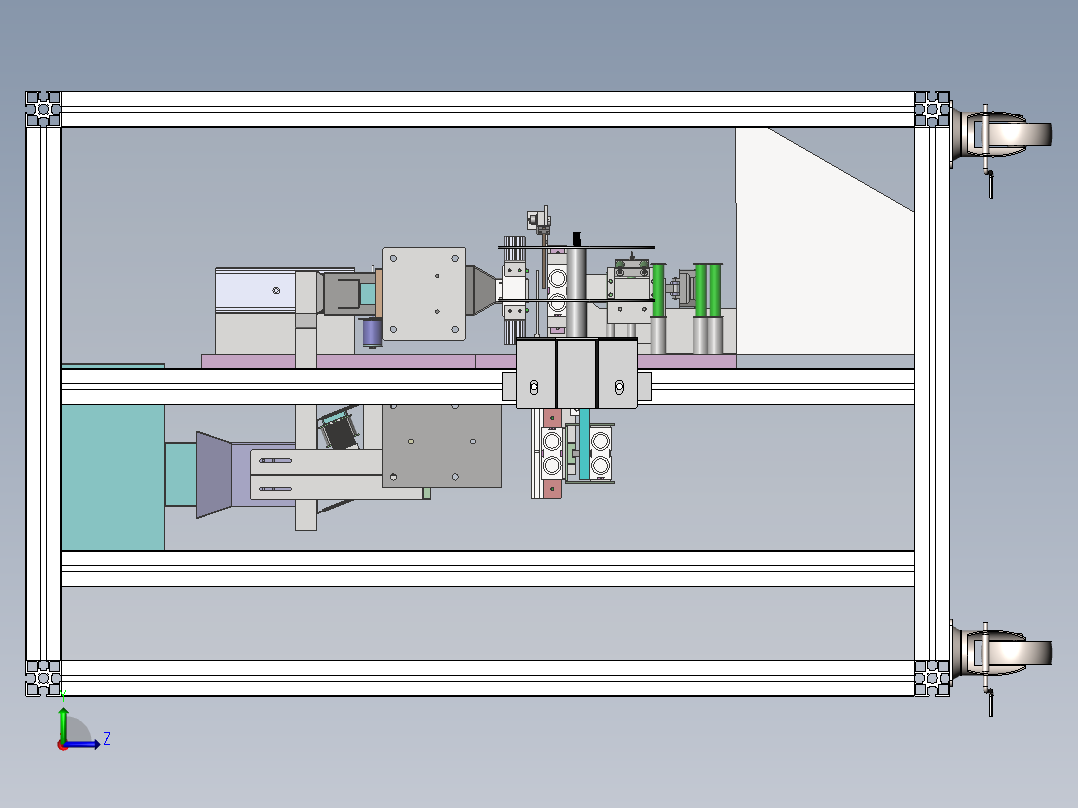Select the purple-gray cone funnel part
Viewport: 1078px width, 808px height.
click(x=214, y=474)
